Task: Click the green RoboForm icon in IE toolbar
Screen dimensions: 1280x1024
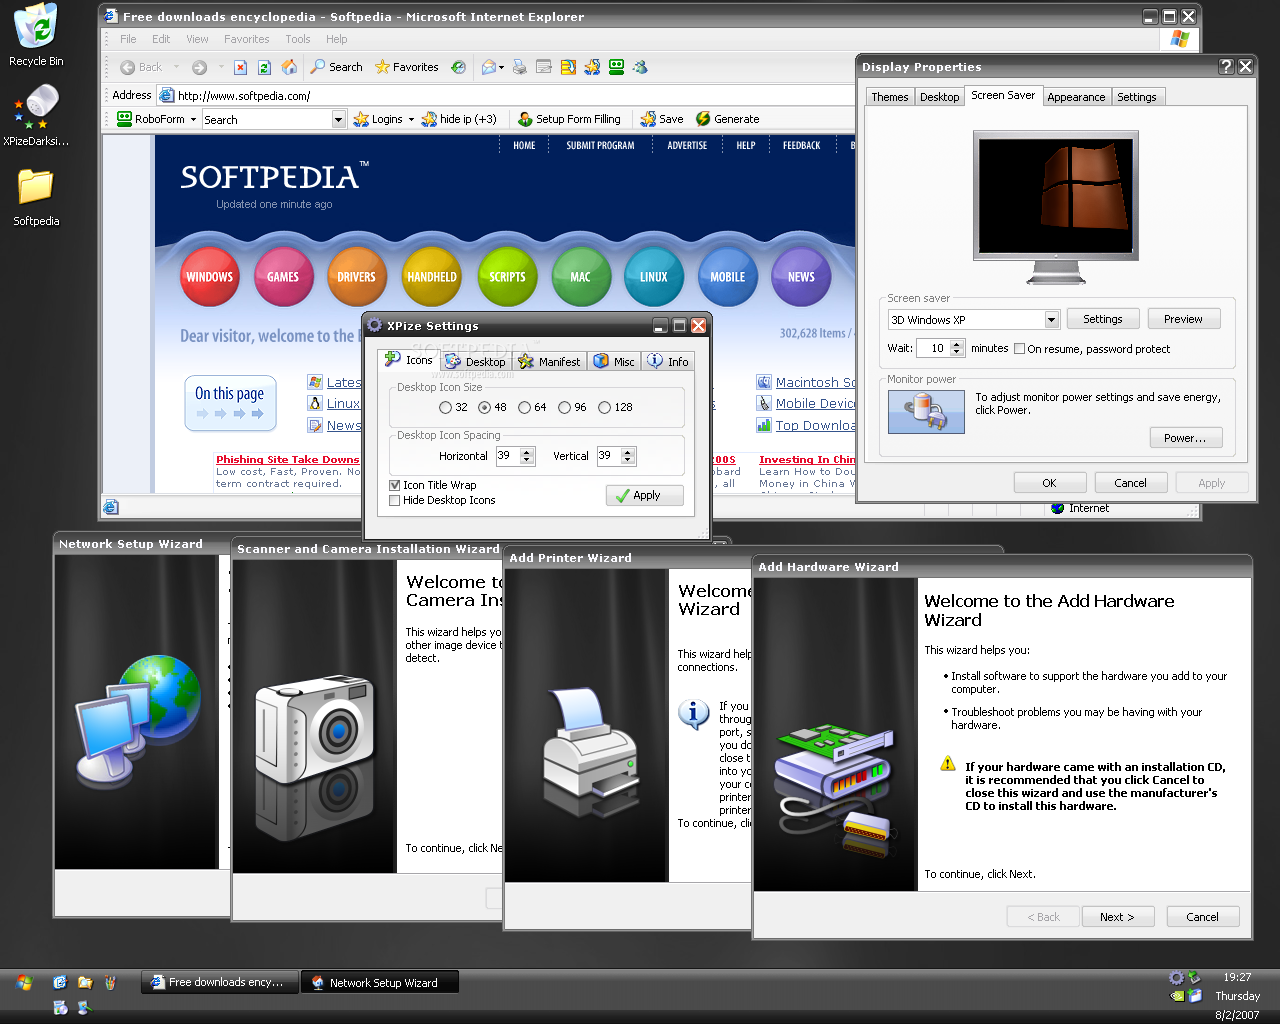Action: click(x=617, y=67)
